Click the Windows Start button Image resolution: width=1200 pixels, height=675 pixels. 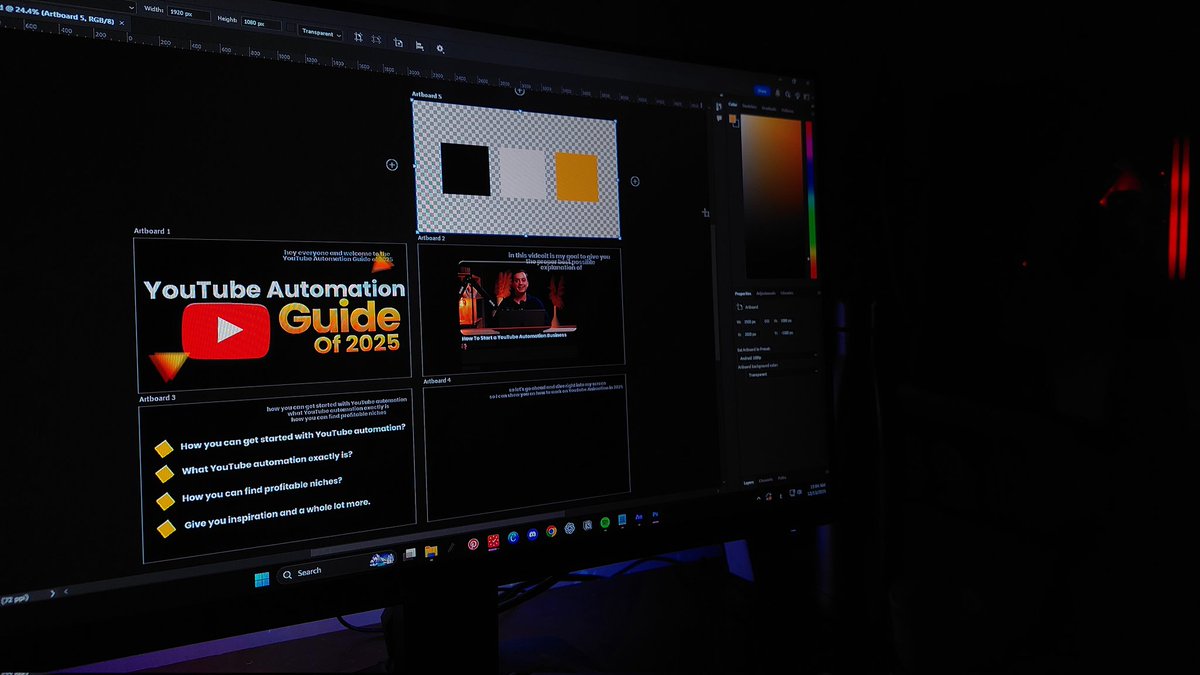pos(261,578)
